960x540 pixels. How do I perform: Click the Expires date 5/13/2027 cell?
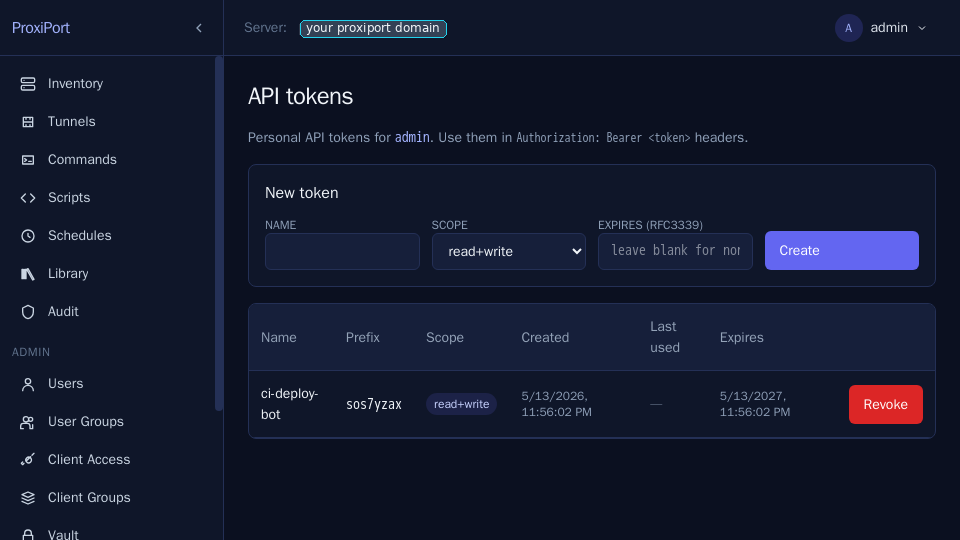coord(755,403)
